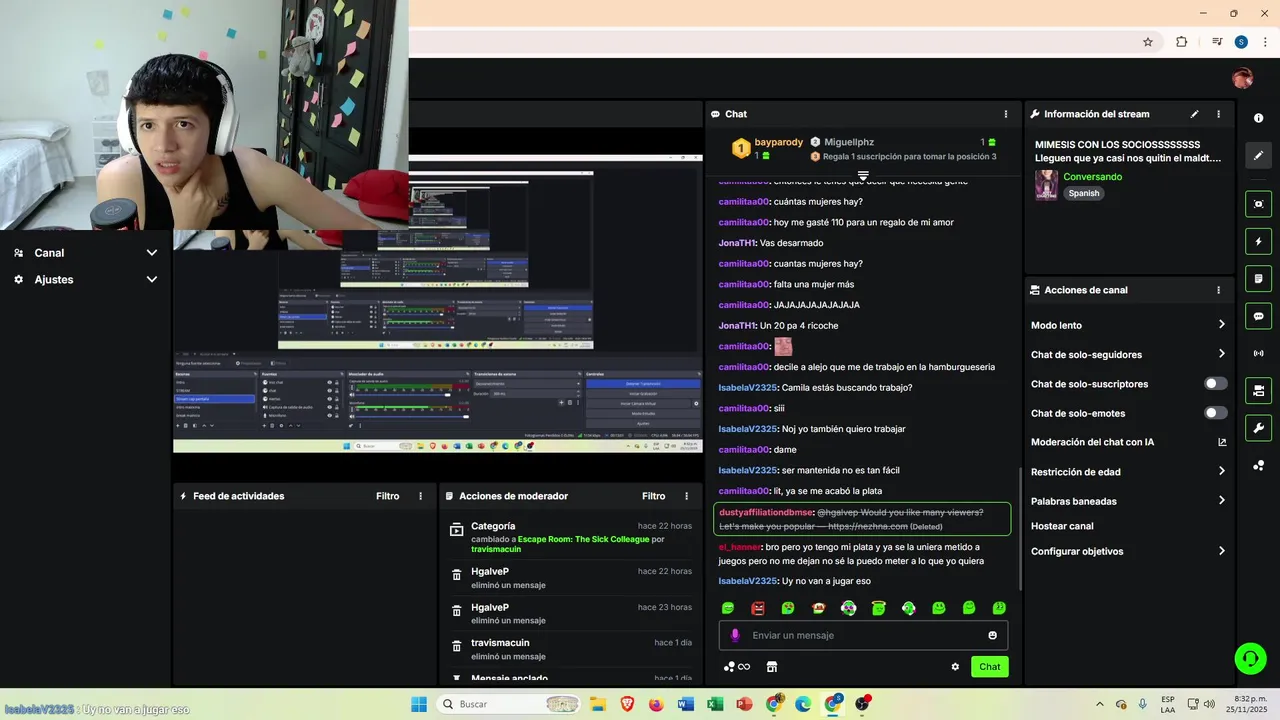This screenshot has height=720, width=1280.
Task: Open OBS Studio from the taskbar
Action: pyautogui.click(x=862, y=704)
